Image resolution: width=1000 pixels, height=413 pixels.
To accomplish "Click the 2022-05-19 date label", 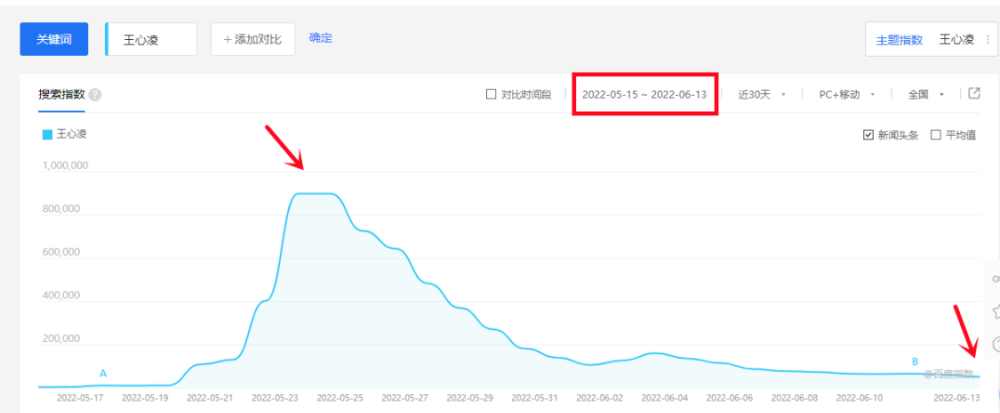I will tap(145, 398).
